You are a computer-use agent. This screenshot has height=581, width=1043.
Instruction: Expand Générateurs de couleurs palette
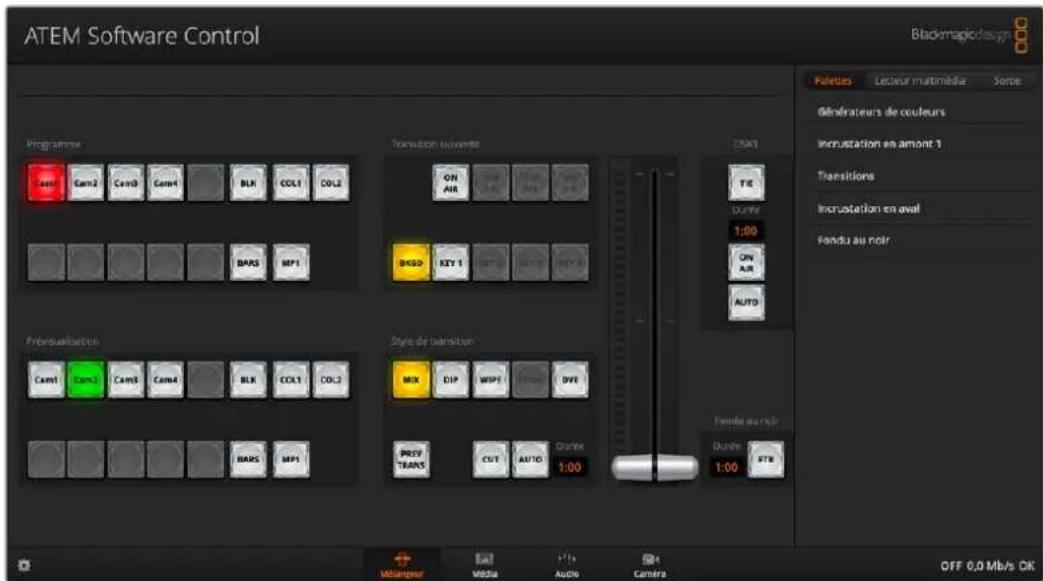pyautogui.click(x=919, y=112)
